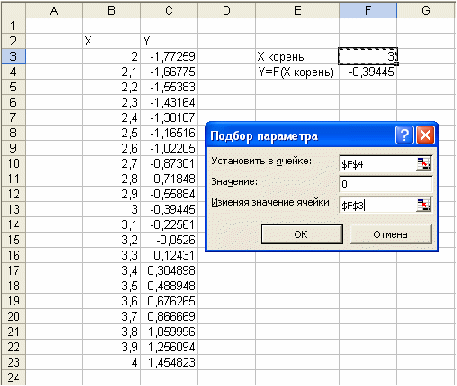Click cell C23 with value 1,454823
Viewport: 457px width, 386px height.
click(x=169, y=362)
